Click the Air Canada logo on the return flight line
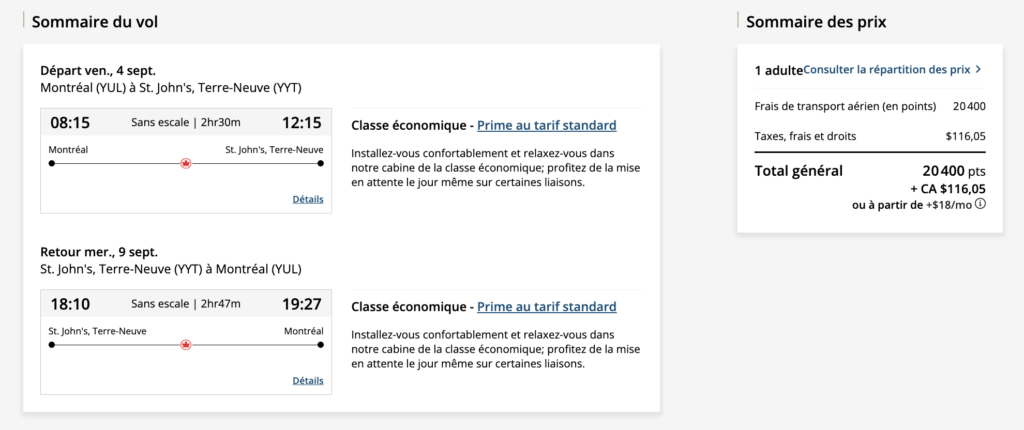 [x=185, y=344]
